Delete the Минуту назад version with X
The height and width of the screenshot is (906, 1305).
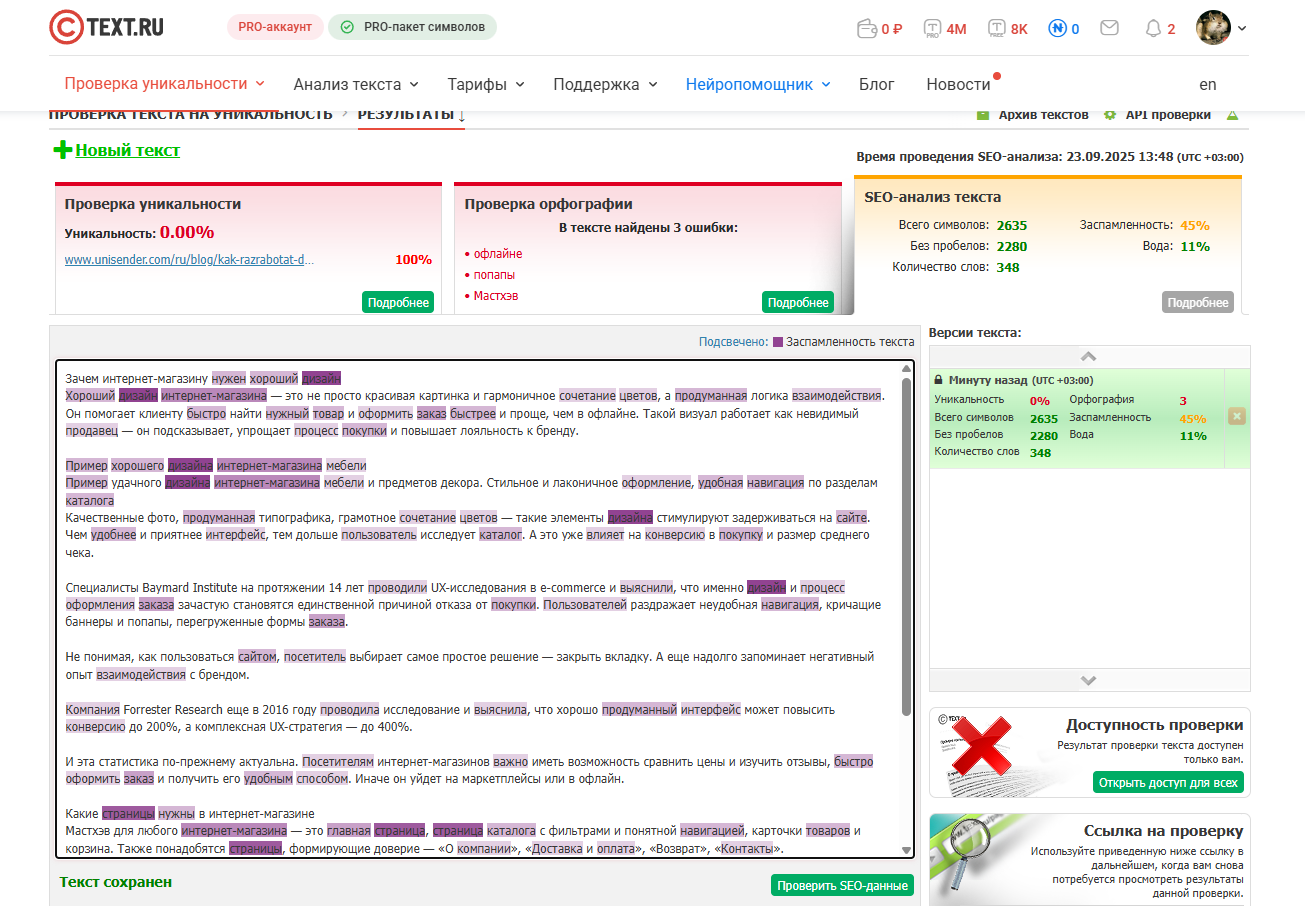coord(1237,416)
